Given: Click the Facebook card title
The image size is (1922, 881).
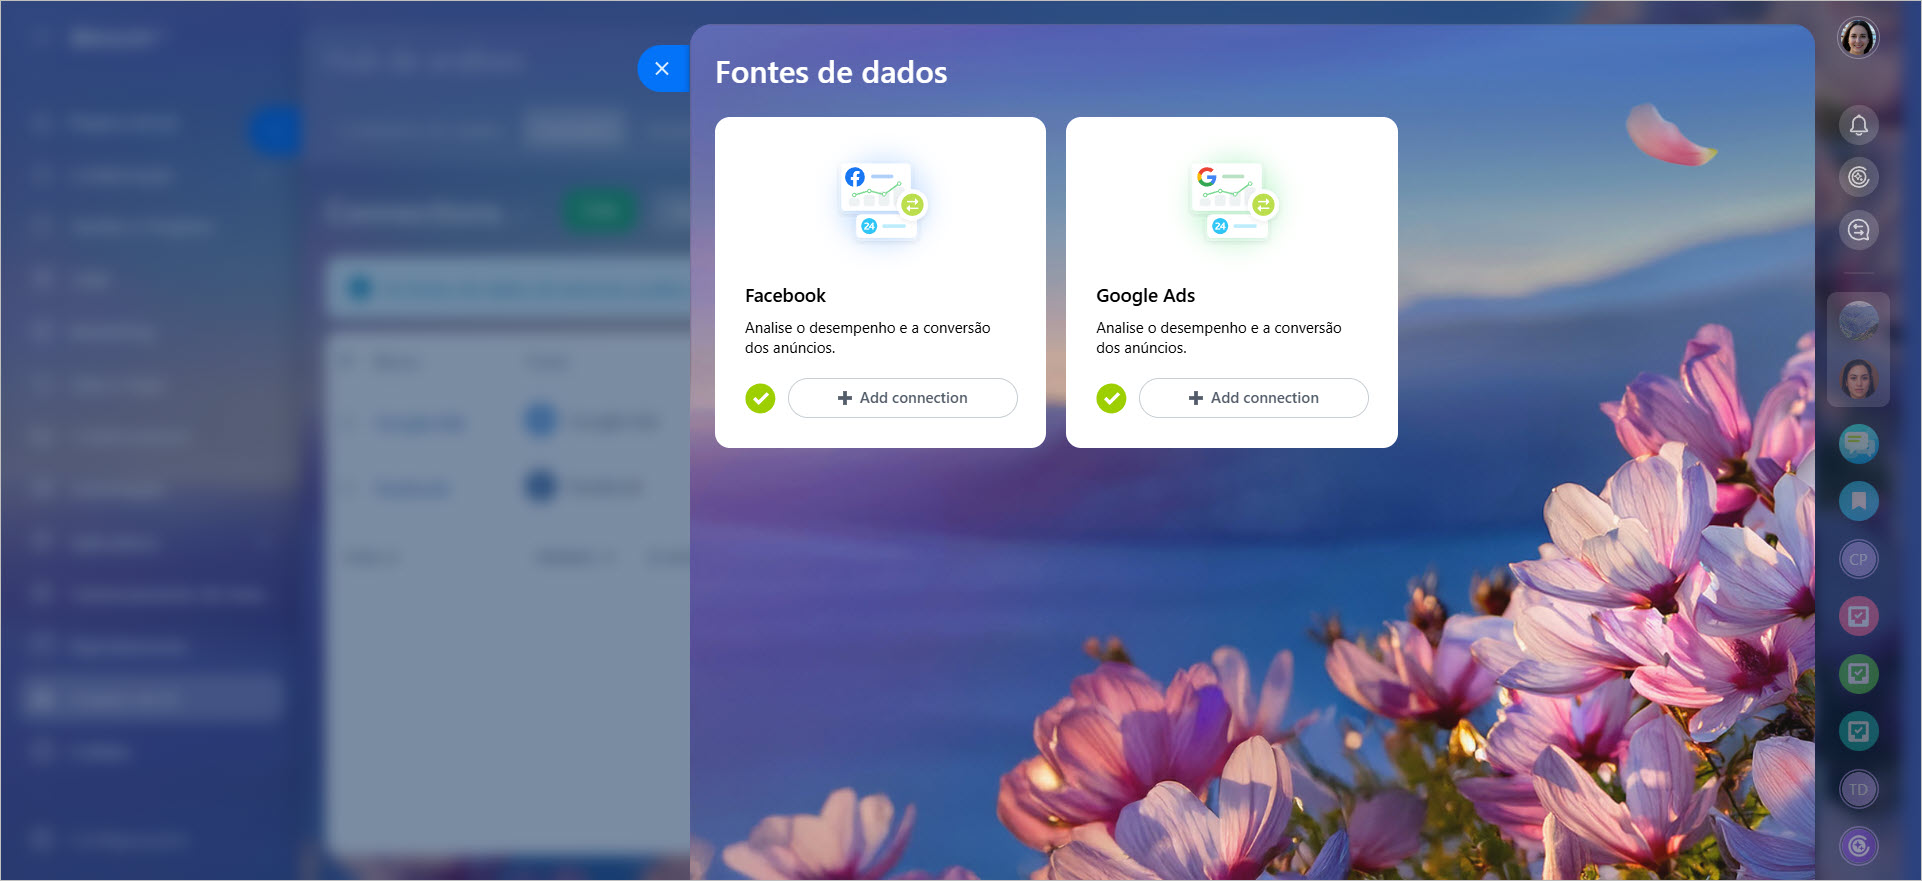Looking at the screenshot, I should (x=785, y=296).
